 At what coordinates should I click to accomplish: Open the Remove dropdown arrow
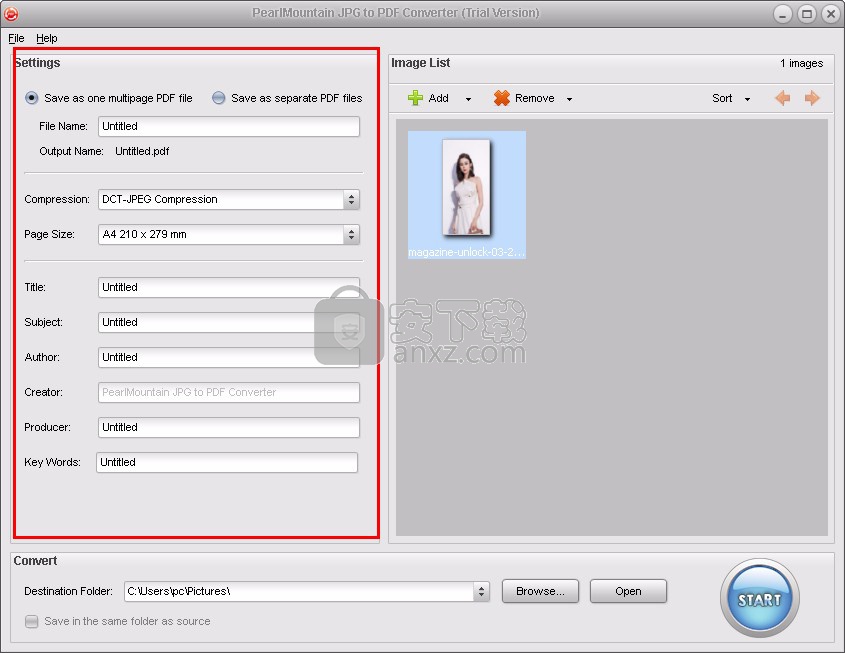tap(569, 99)
